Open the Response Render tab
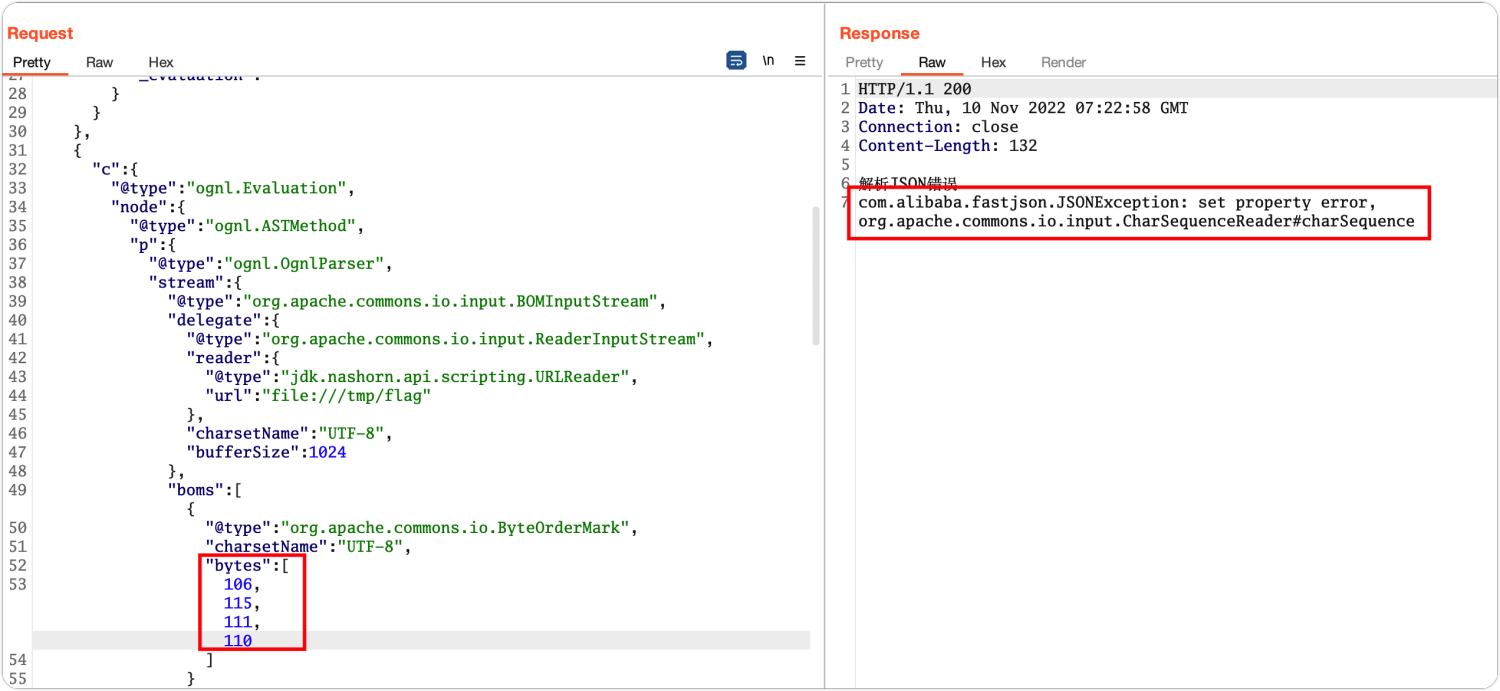The image size is (1500, 691). pyautogui.click(x=1063, y=62)
